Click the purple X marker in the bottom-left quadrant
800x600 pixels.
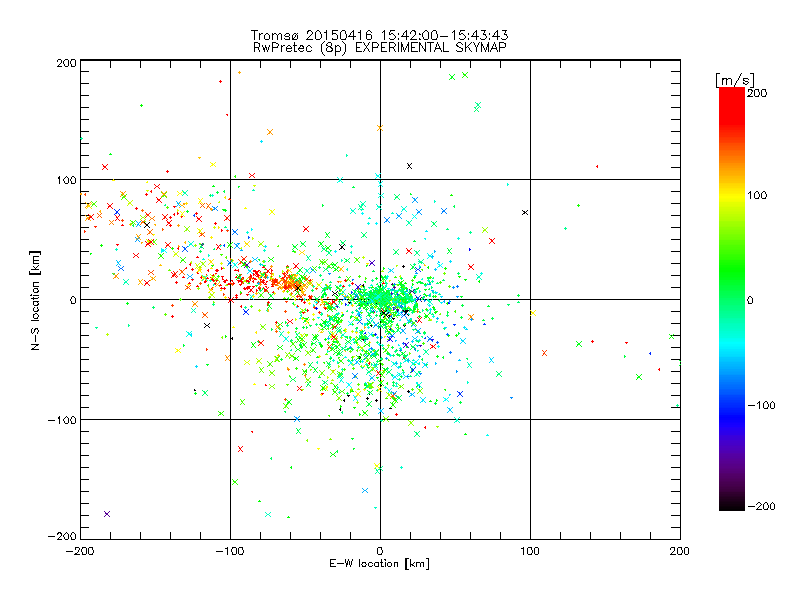pyautogui.click(x=107, y=514)
